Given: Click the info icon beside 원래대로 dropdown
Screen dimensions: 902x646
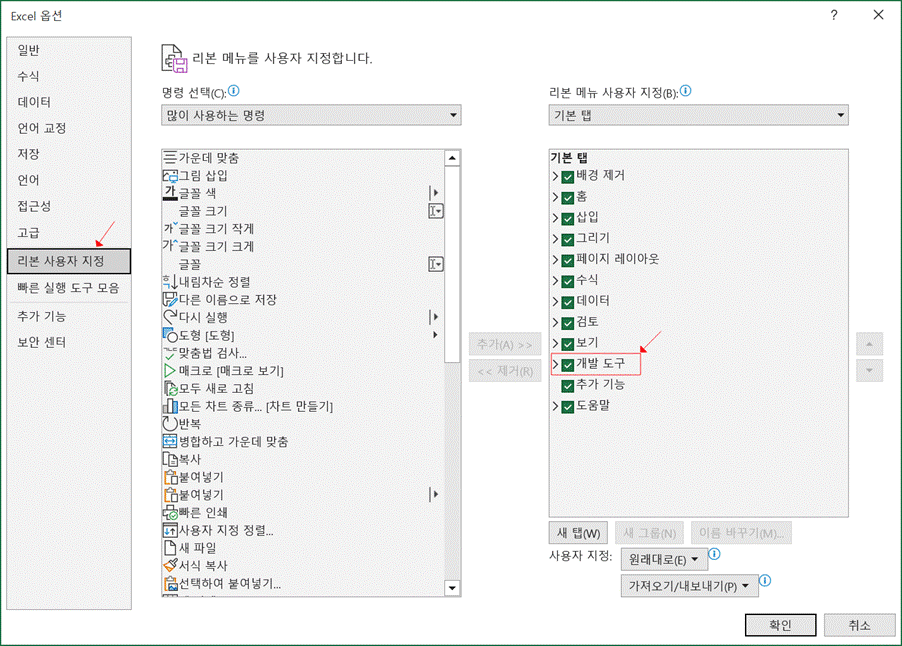Looking at the screenshot, I should point(714,554).
